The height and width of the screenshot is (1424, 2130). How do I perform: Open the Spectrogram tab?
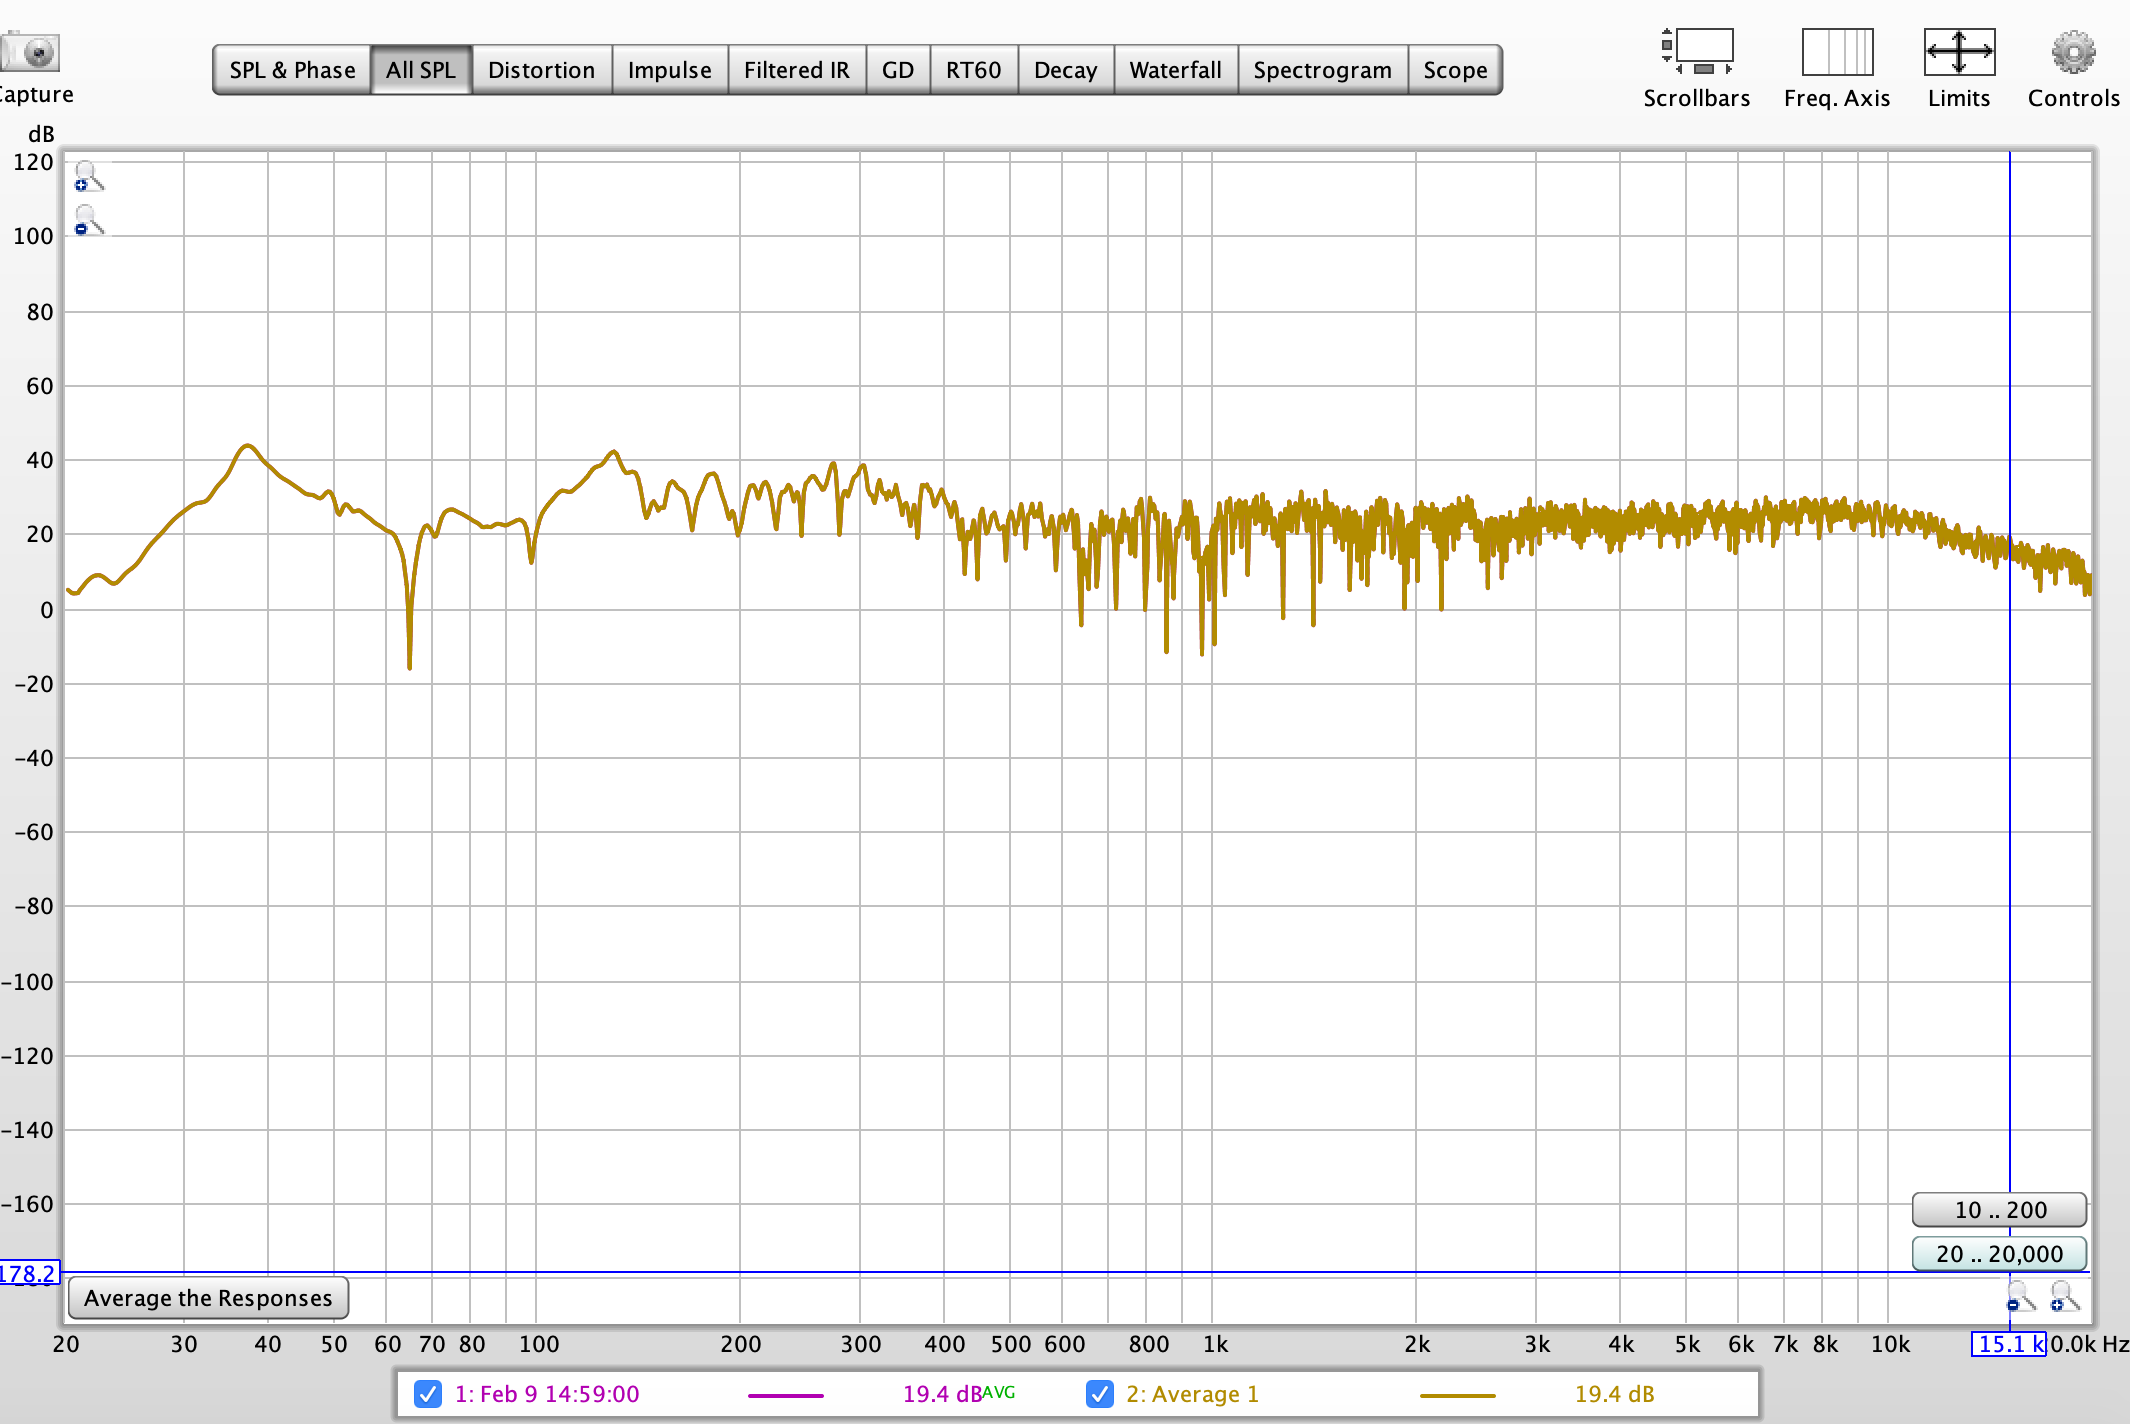click(x=1323, y=70)
